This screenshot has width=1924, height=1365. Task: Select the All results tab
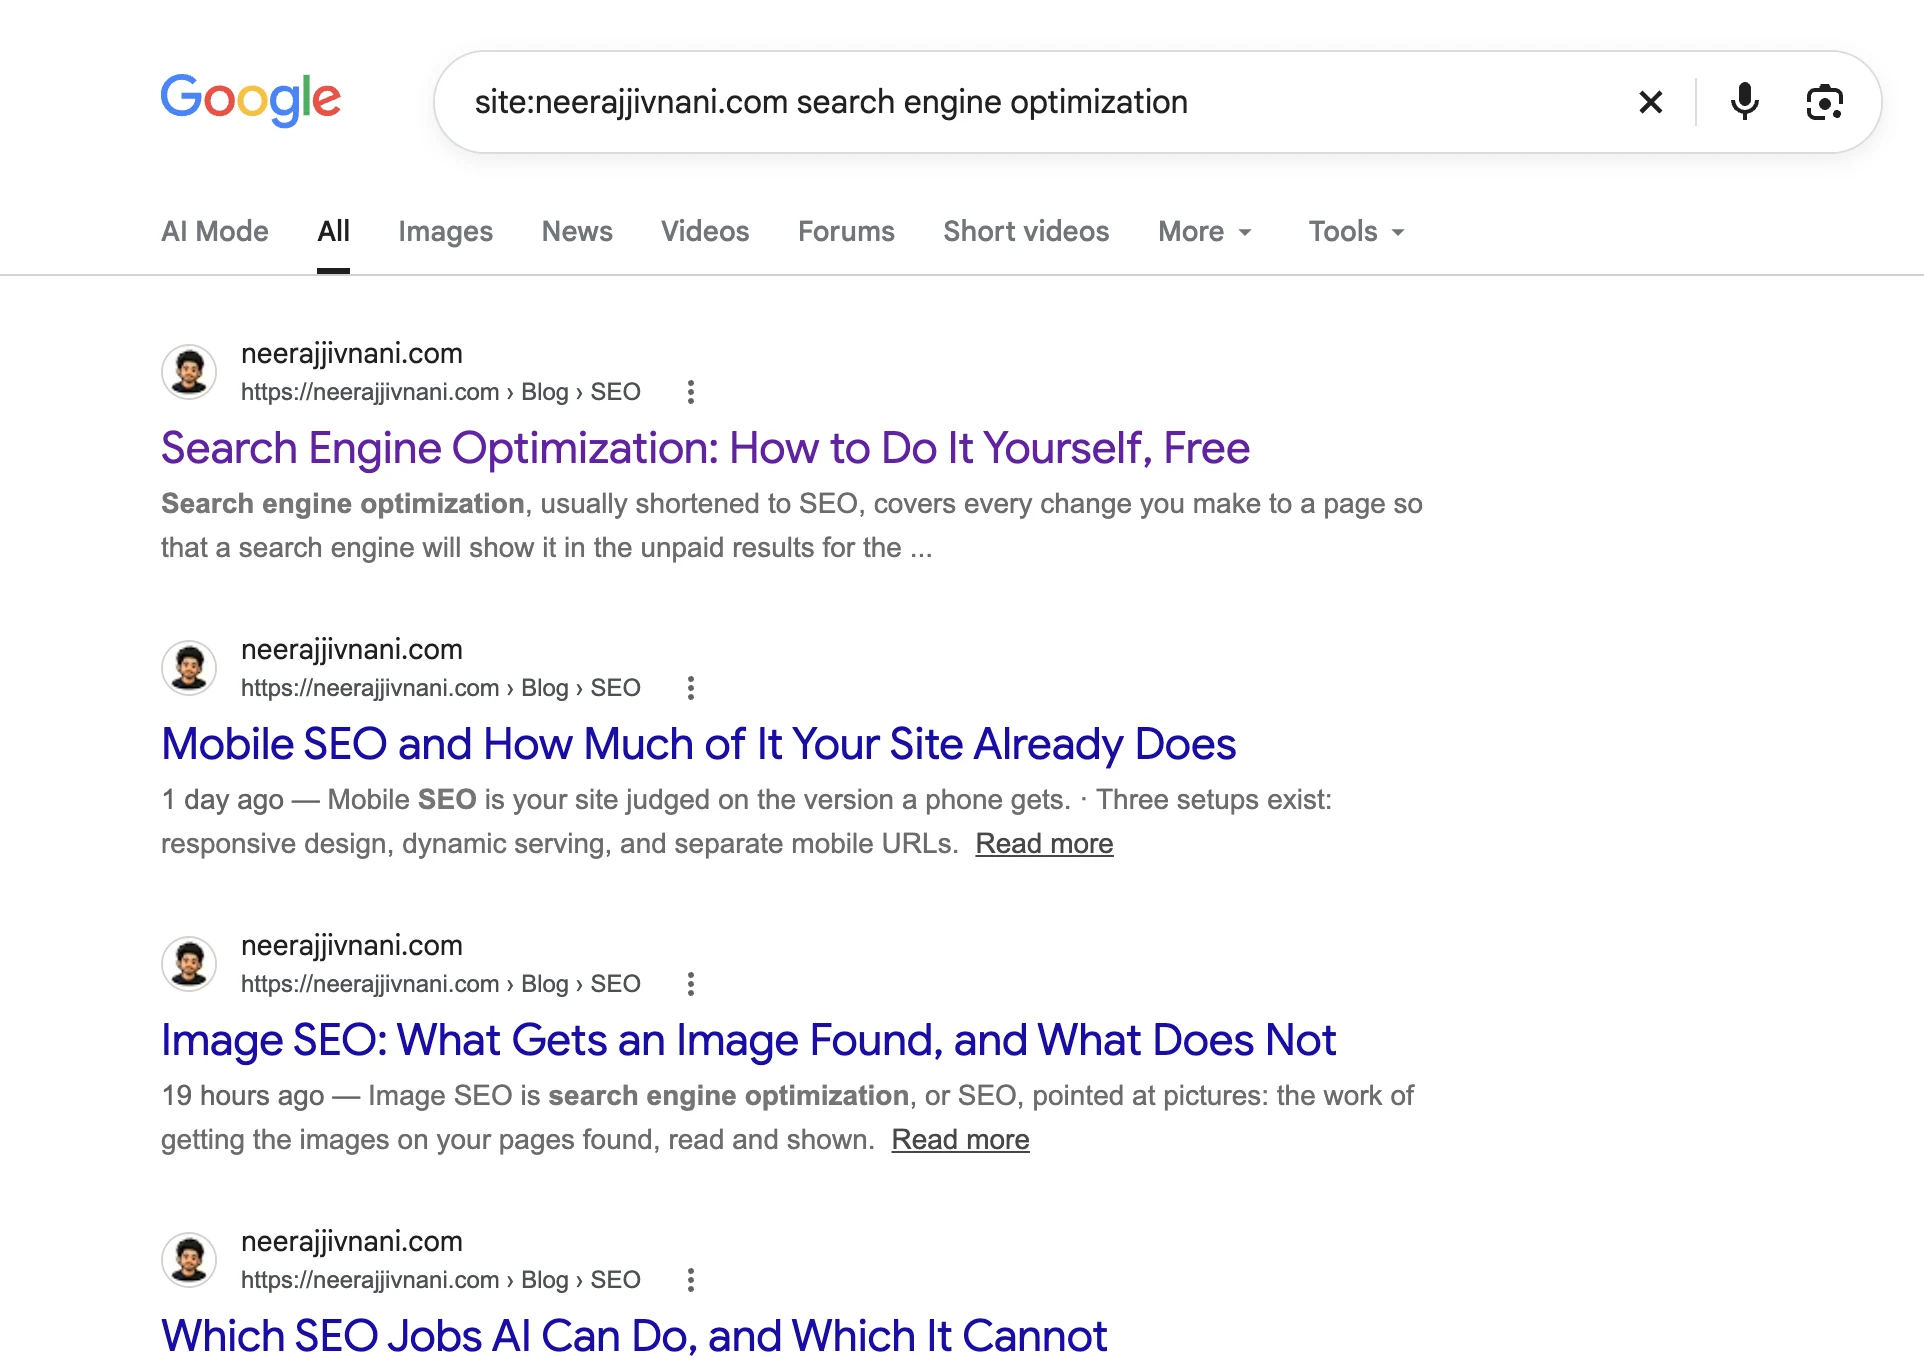[333, 232]
